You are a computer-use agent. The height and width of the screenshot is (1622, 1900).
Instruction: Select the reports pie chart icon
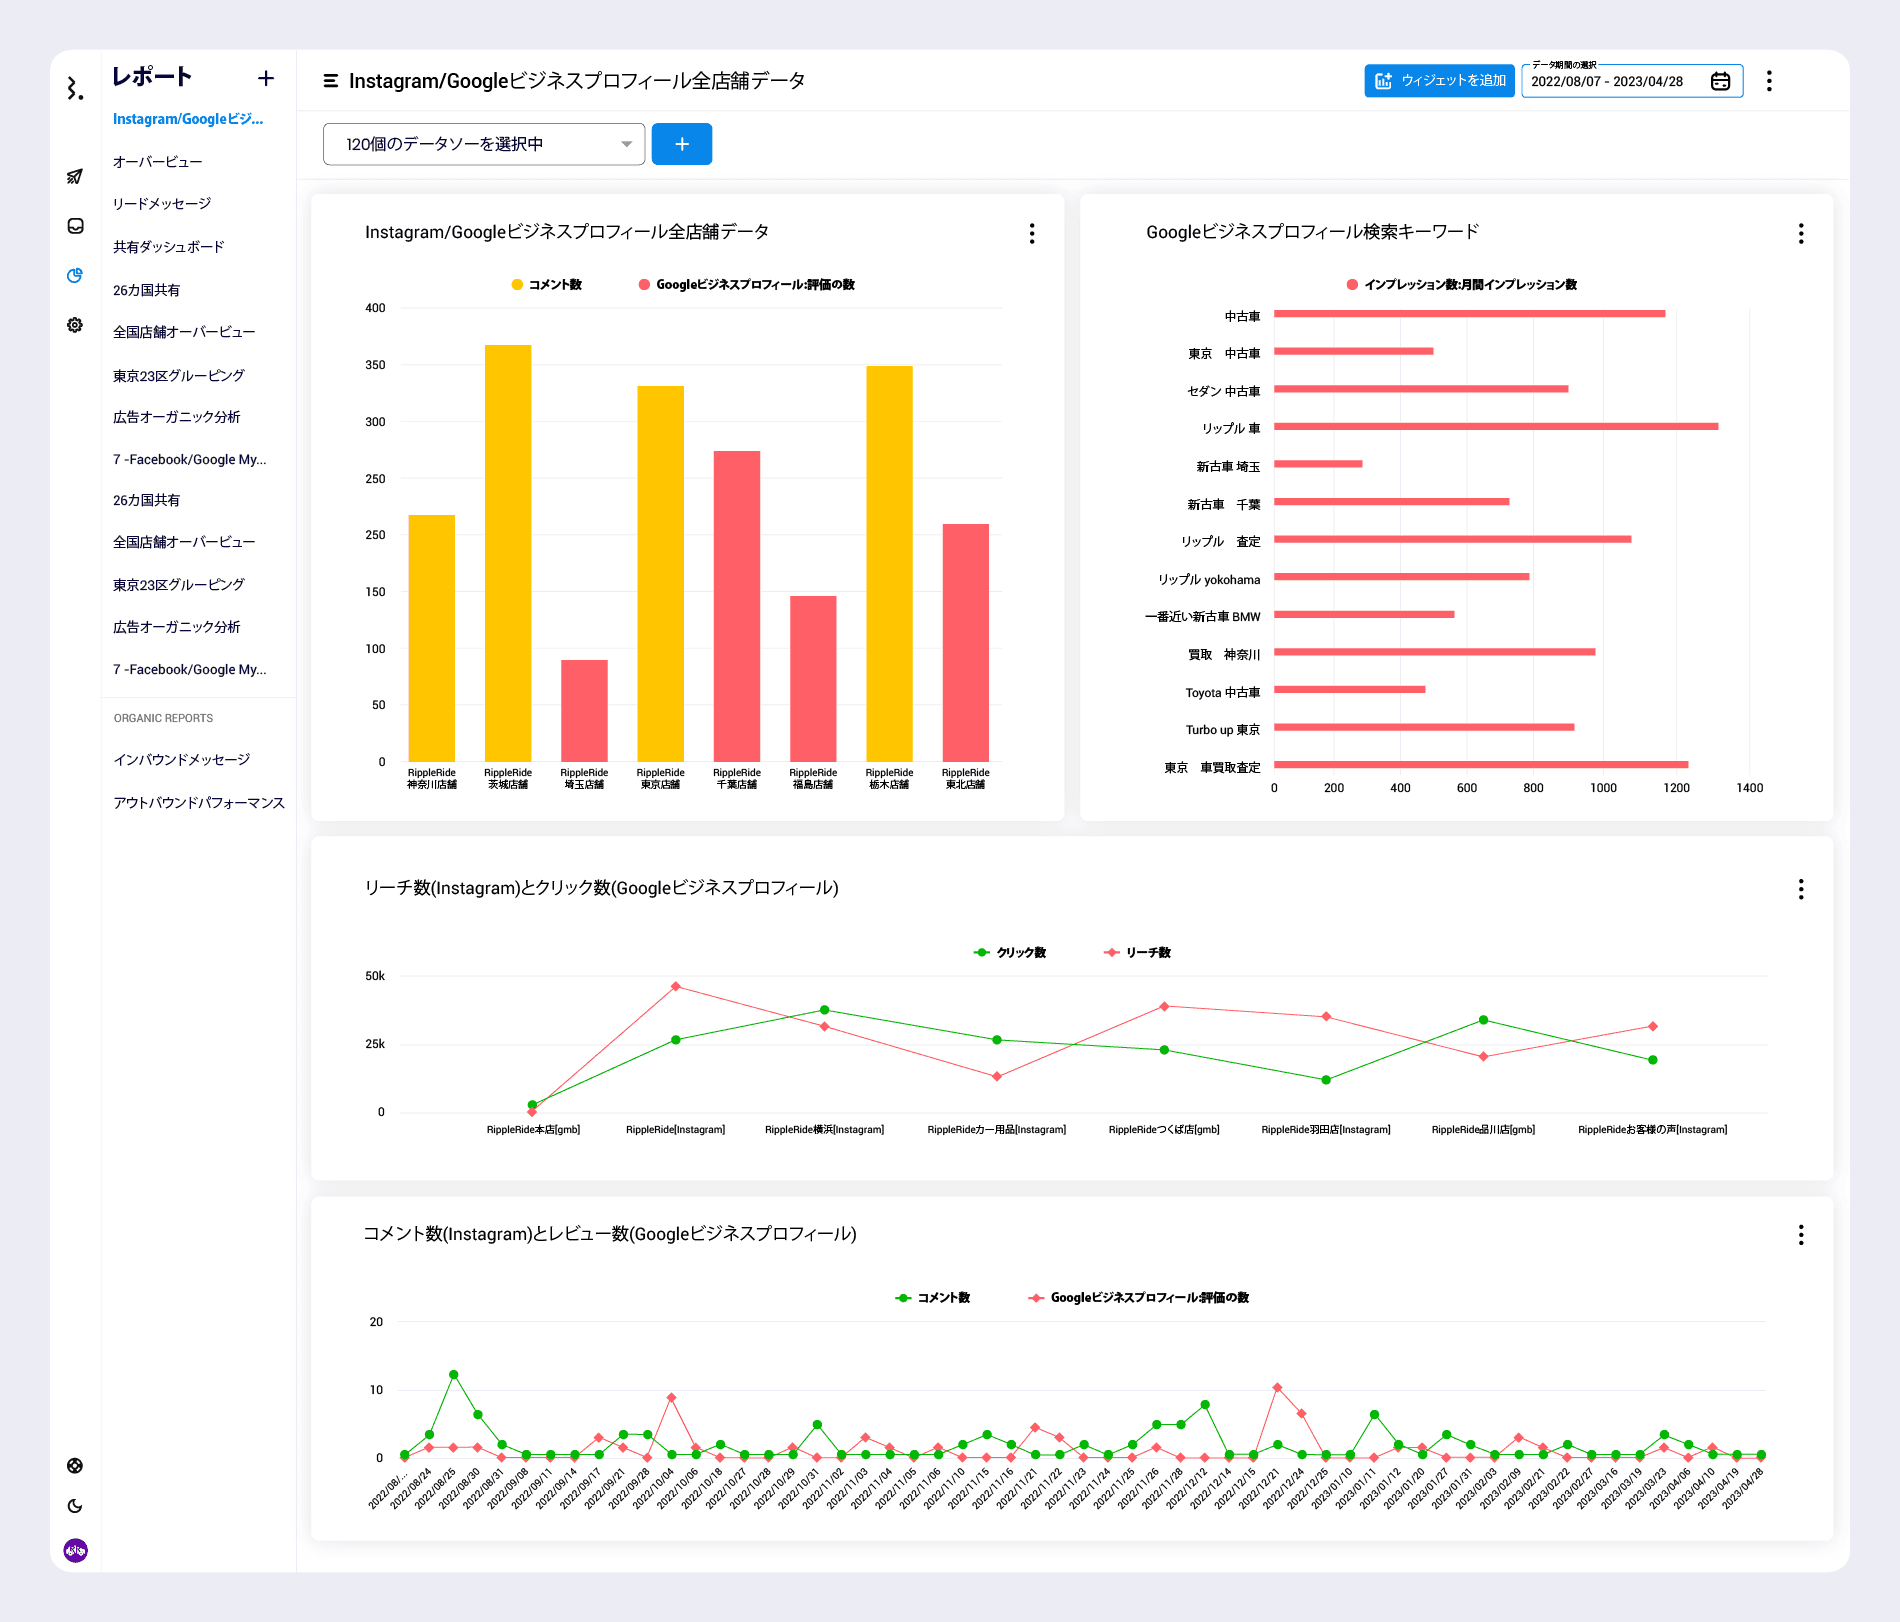click(x=75, y=276)
